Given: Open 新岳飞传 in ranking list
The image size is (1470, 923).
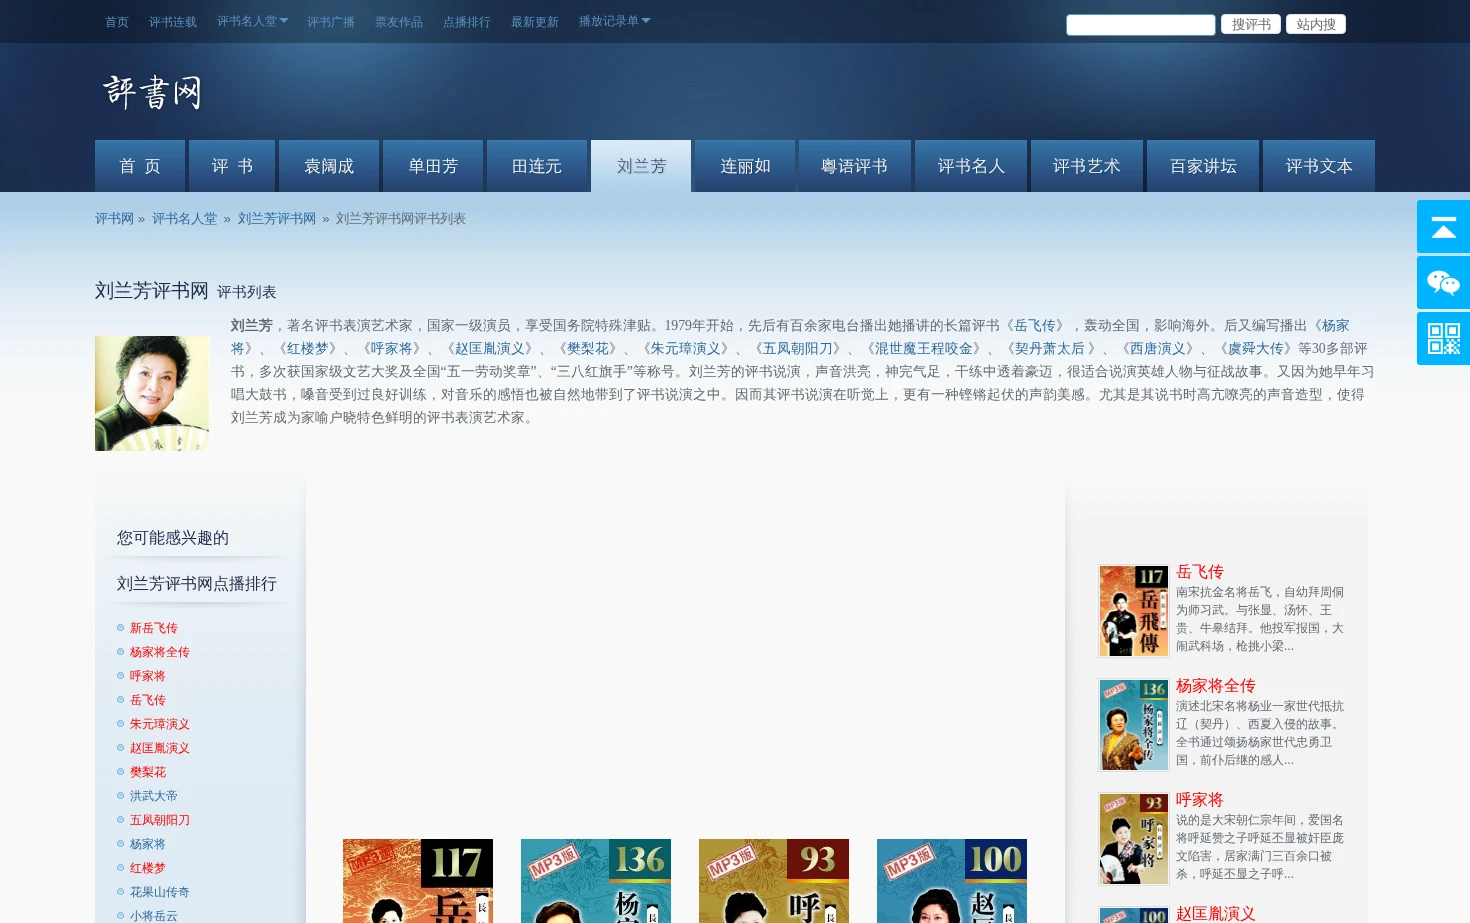Looking at the screenshot, I should pyautogui.click(x=153, y=628).
